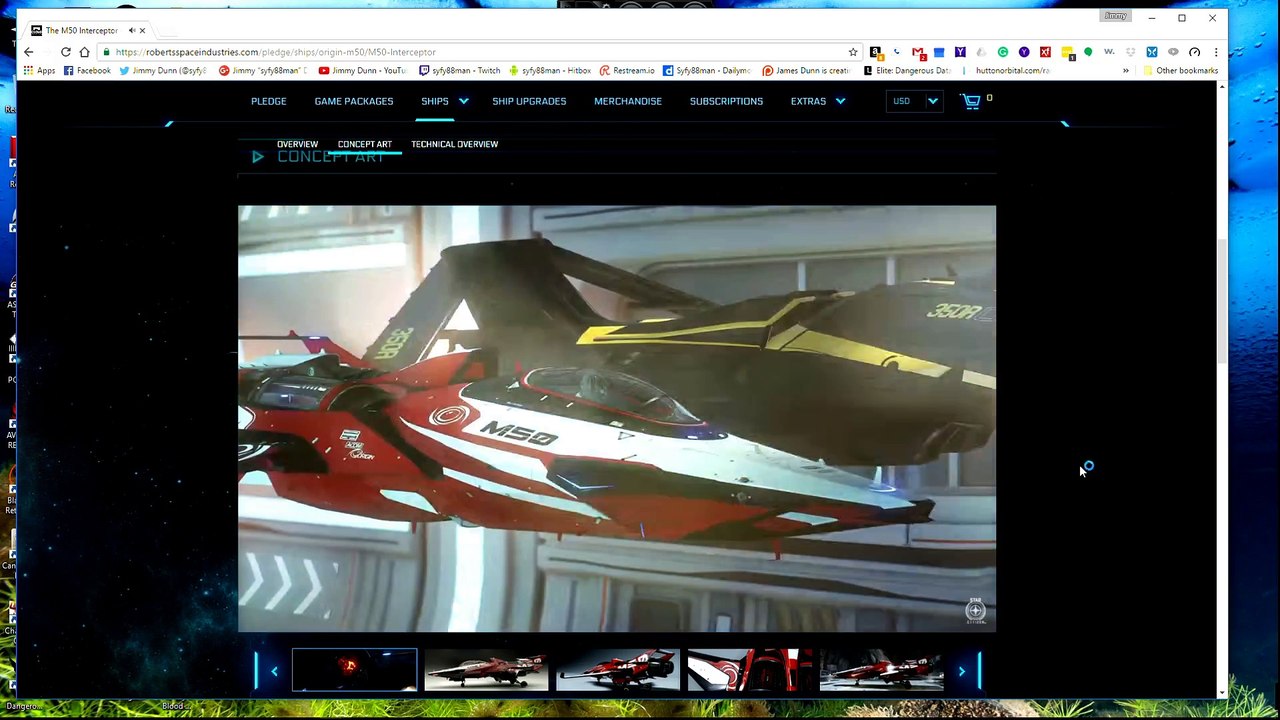The width and height of the screenshot is (1280, 720).
Task: Click the blue calendar extension icon
Action: [939, 52]
